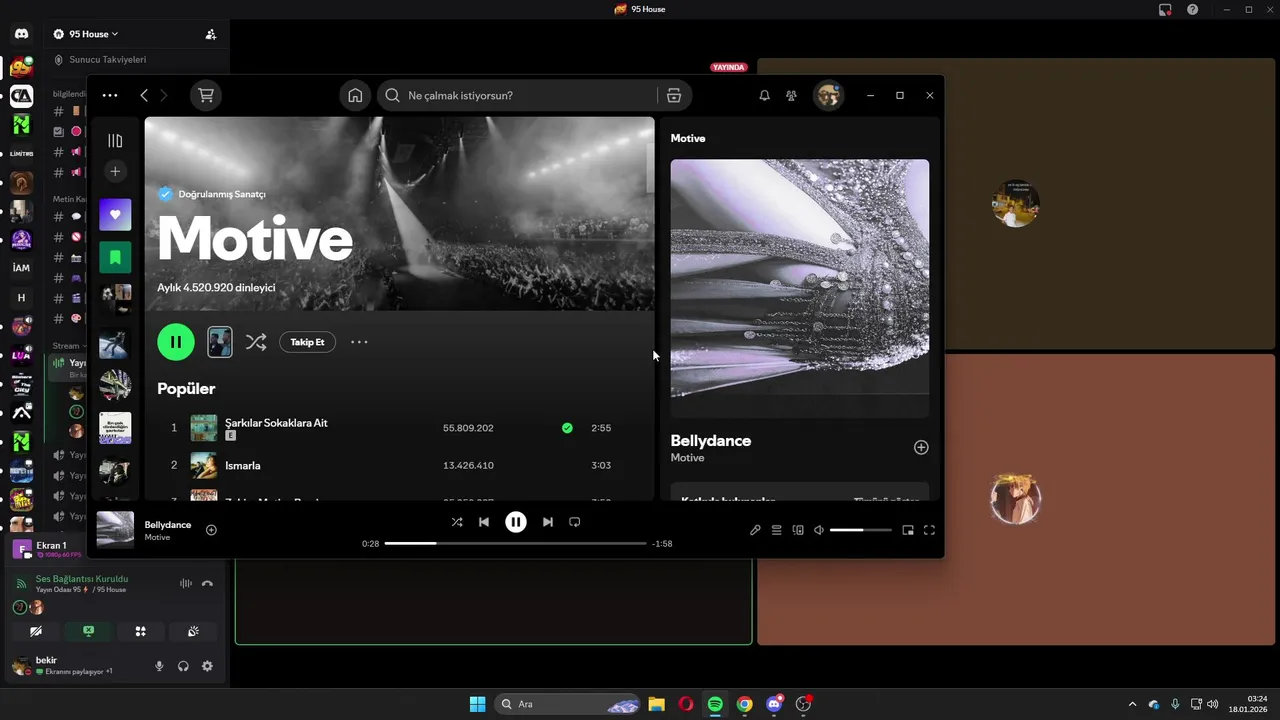
Task: Open Discord user settings gear
Action: 207,666
